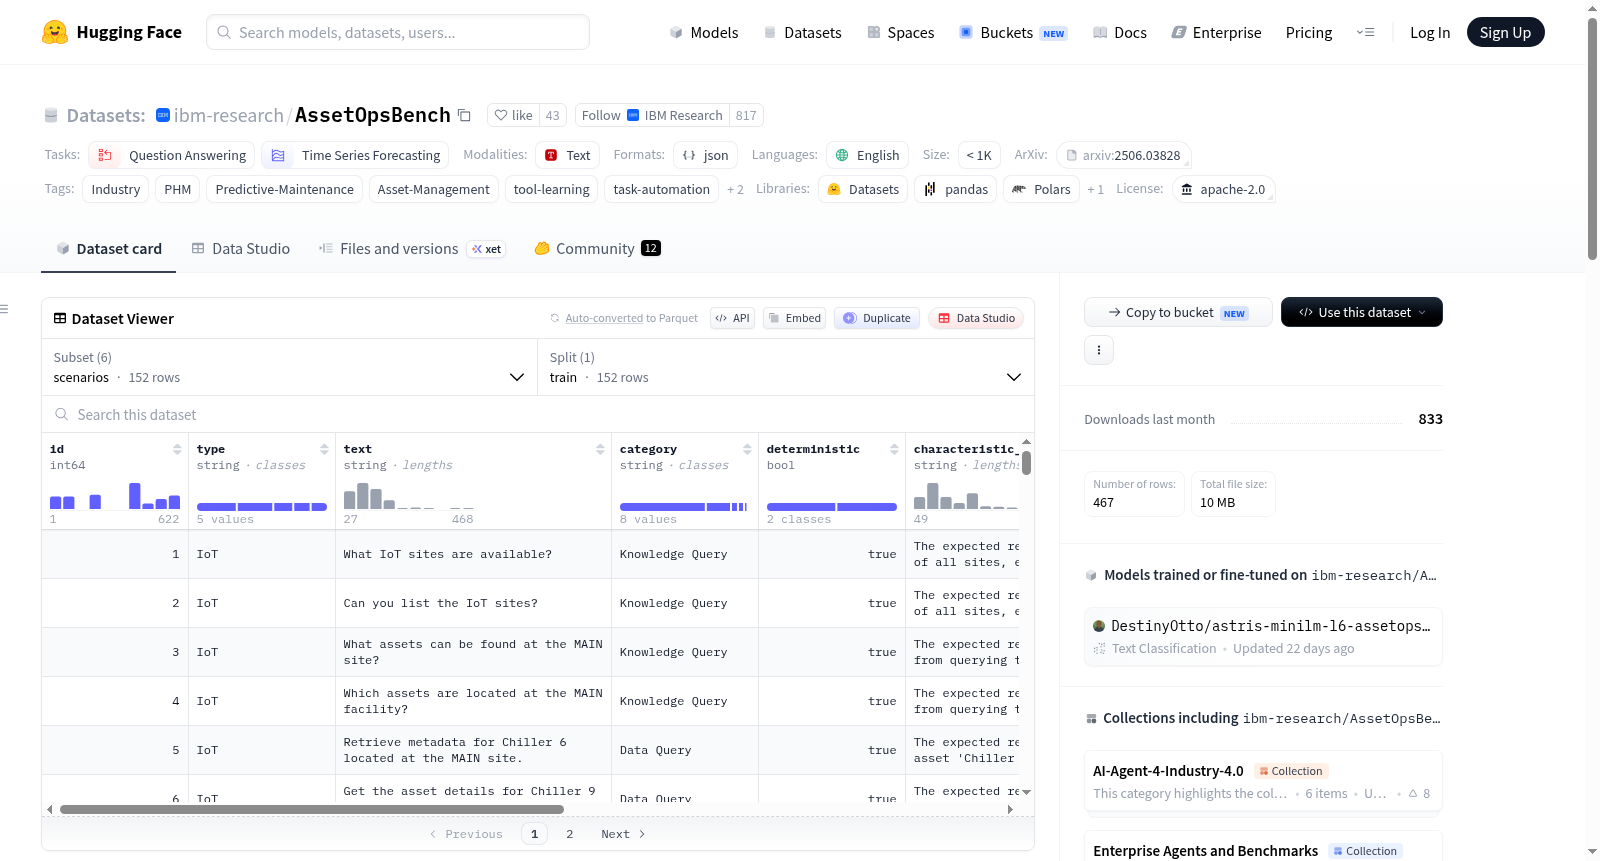The image size is (1600, 861).
Task: Click the ibm-research organization logo
Action: [163, 115]
